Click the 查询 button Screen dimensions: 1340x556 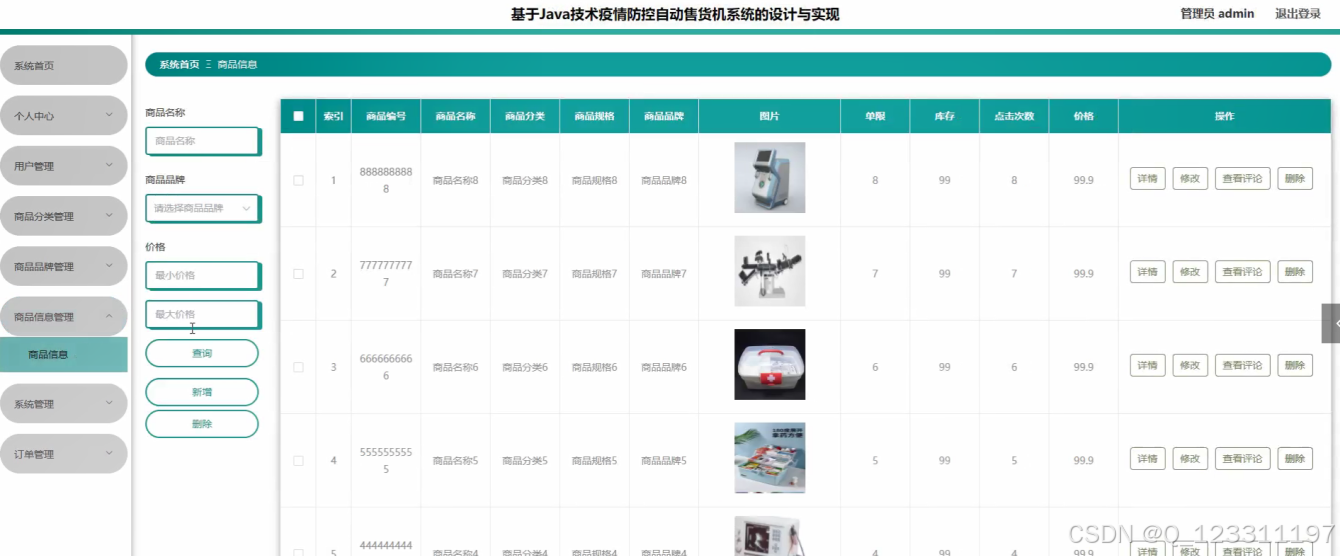pyautogui.click(x=202, y=353)
